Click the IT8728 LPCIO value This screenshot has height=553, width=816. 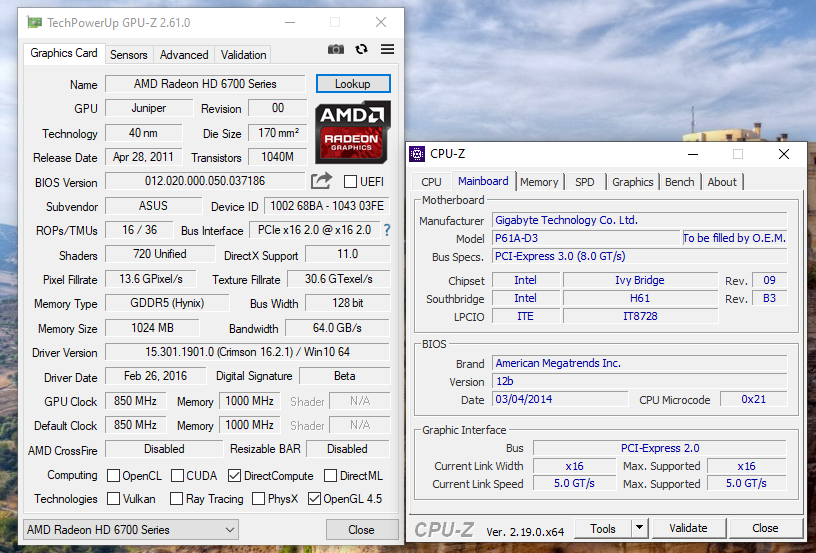pyautogui.click(x=640, y=316)
